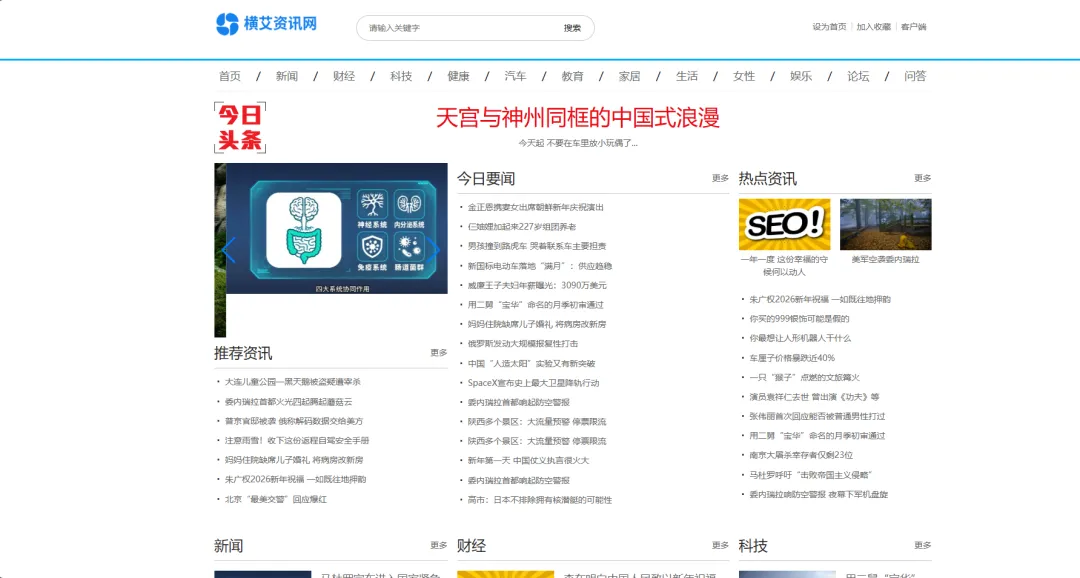The image size is (1080, 578).
Task: Select 女性 in the navigation bar
Action: coord(744,76)
